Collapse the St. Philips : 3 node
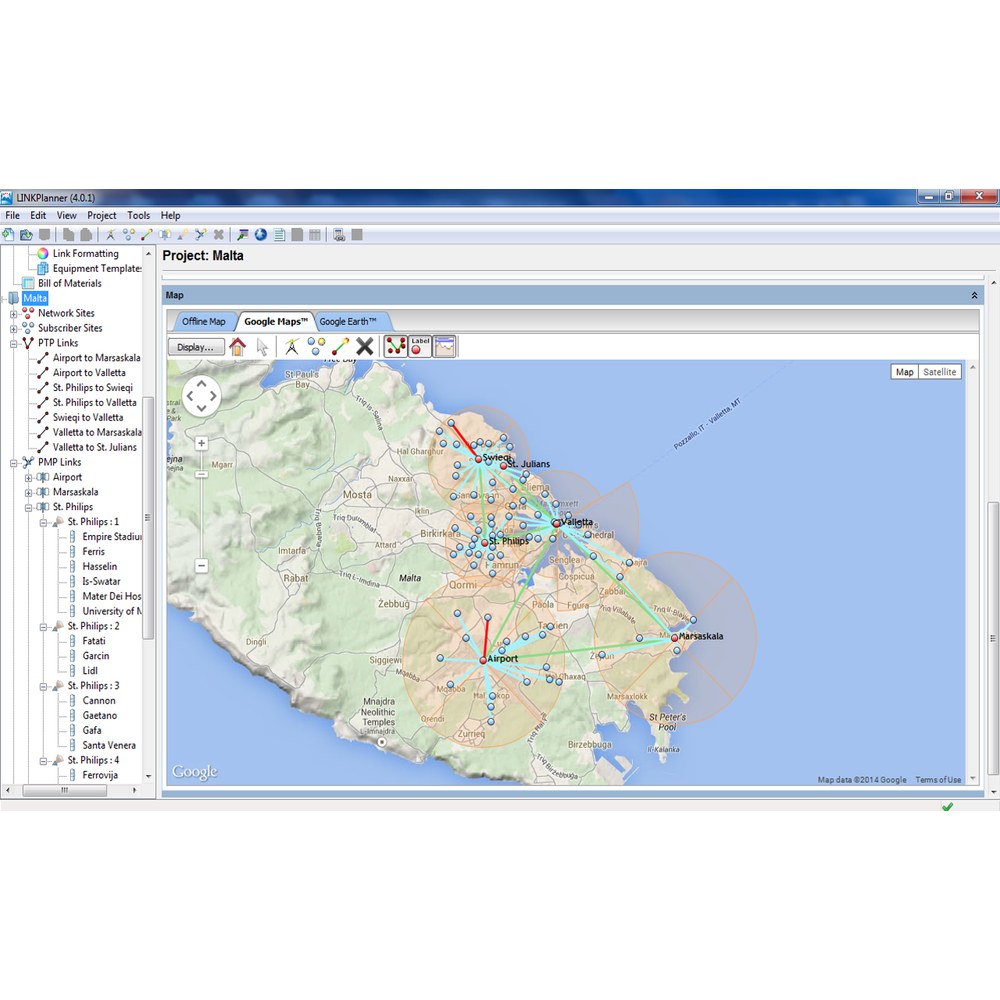The width and height of the screenshot is (1000, 1000). coord(43,686)
